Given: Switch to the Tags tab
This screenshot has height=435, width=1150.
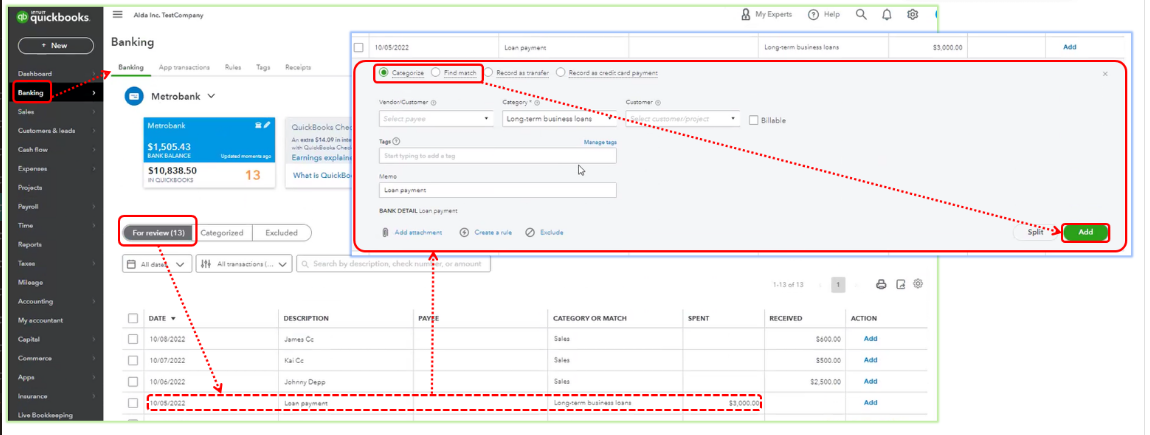Looking at the screenshot, I should tap(263, 67).
